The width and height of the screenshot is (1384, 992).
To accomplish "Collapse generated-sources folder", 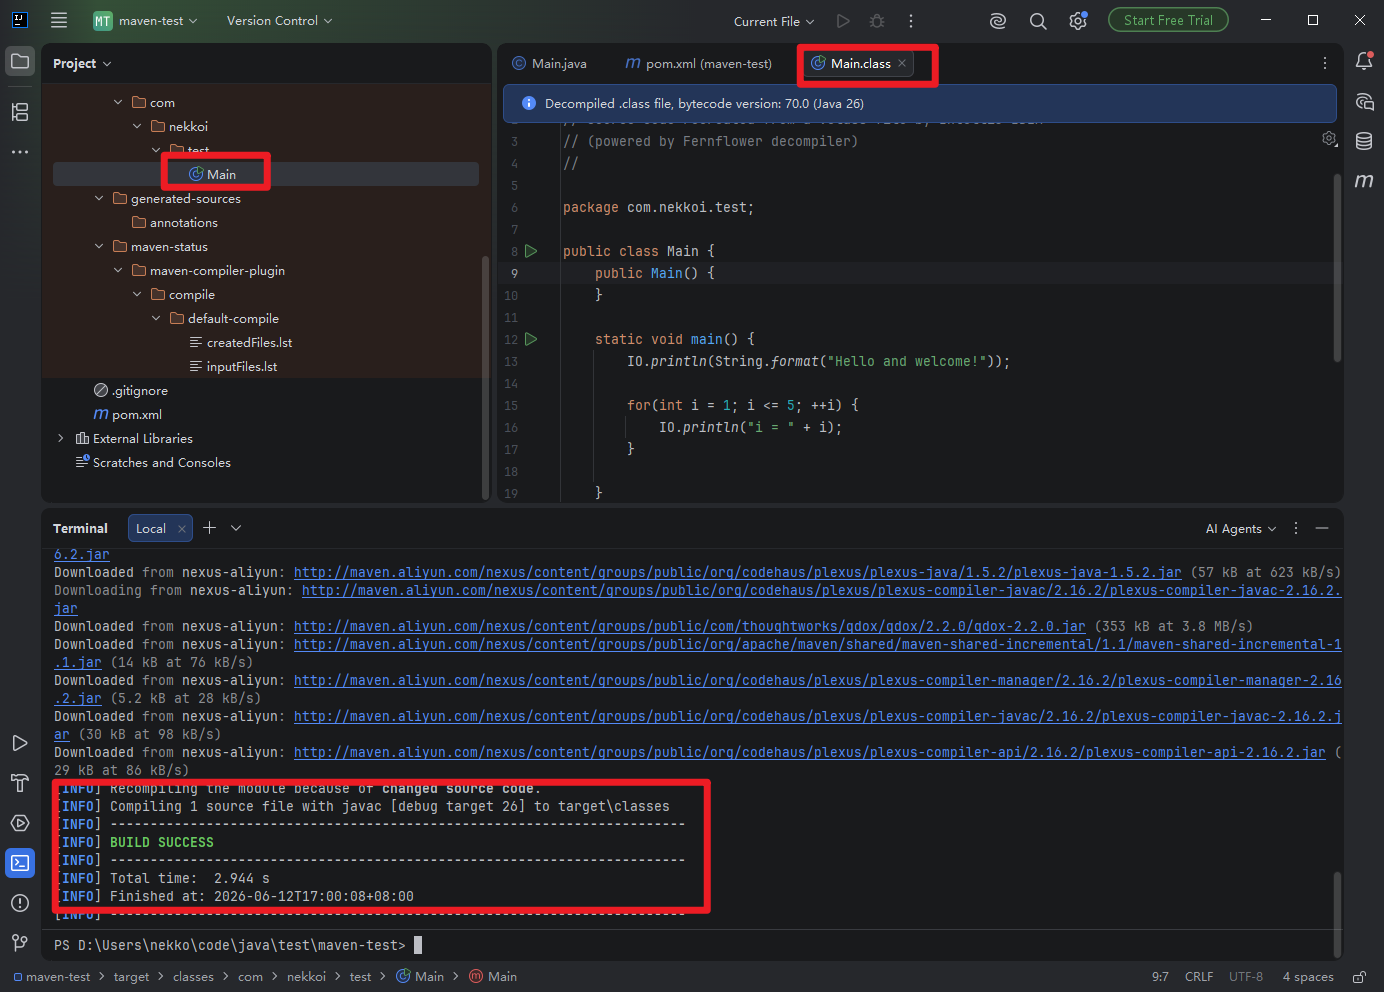I will pyautogui.click(x=99, y=198).
